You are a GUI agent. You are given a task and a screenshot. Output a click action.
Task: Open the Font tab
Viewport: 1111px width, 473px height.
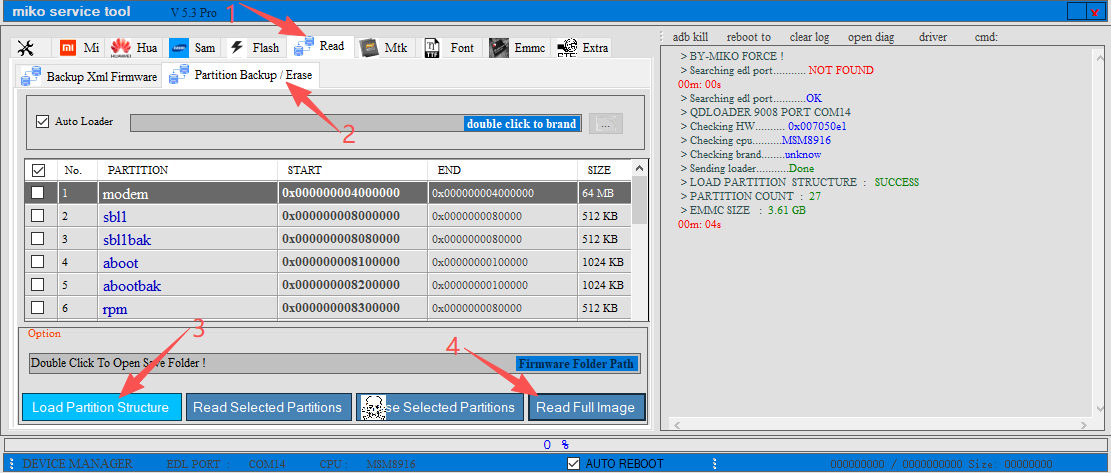450,47
